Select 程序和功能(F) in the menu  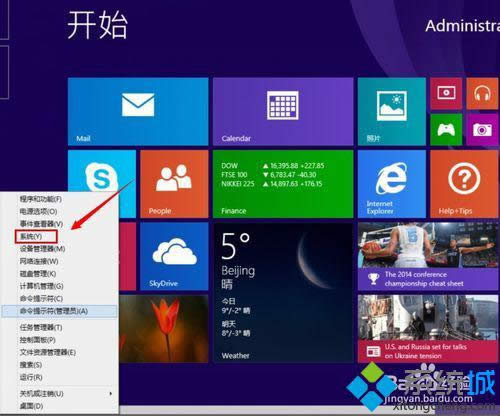click(41, 199)
